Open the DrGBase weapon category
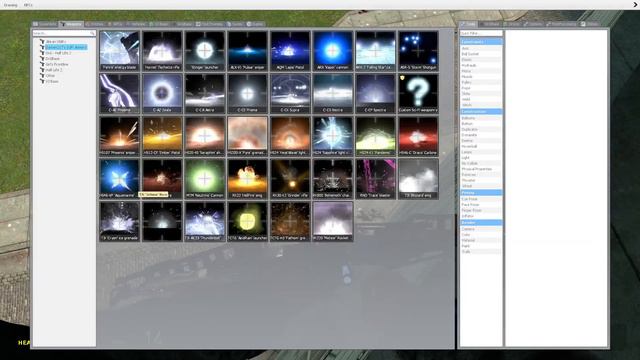Screen dimensions: 640x360 pos(53,58)
